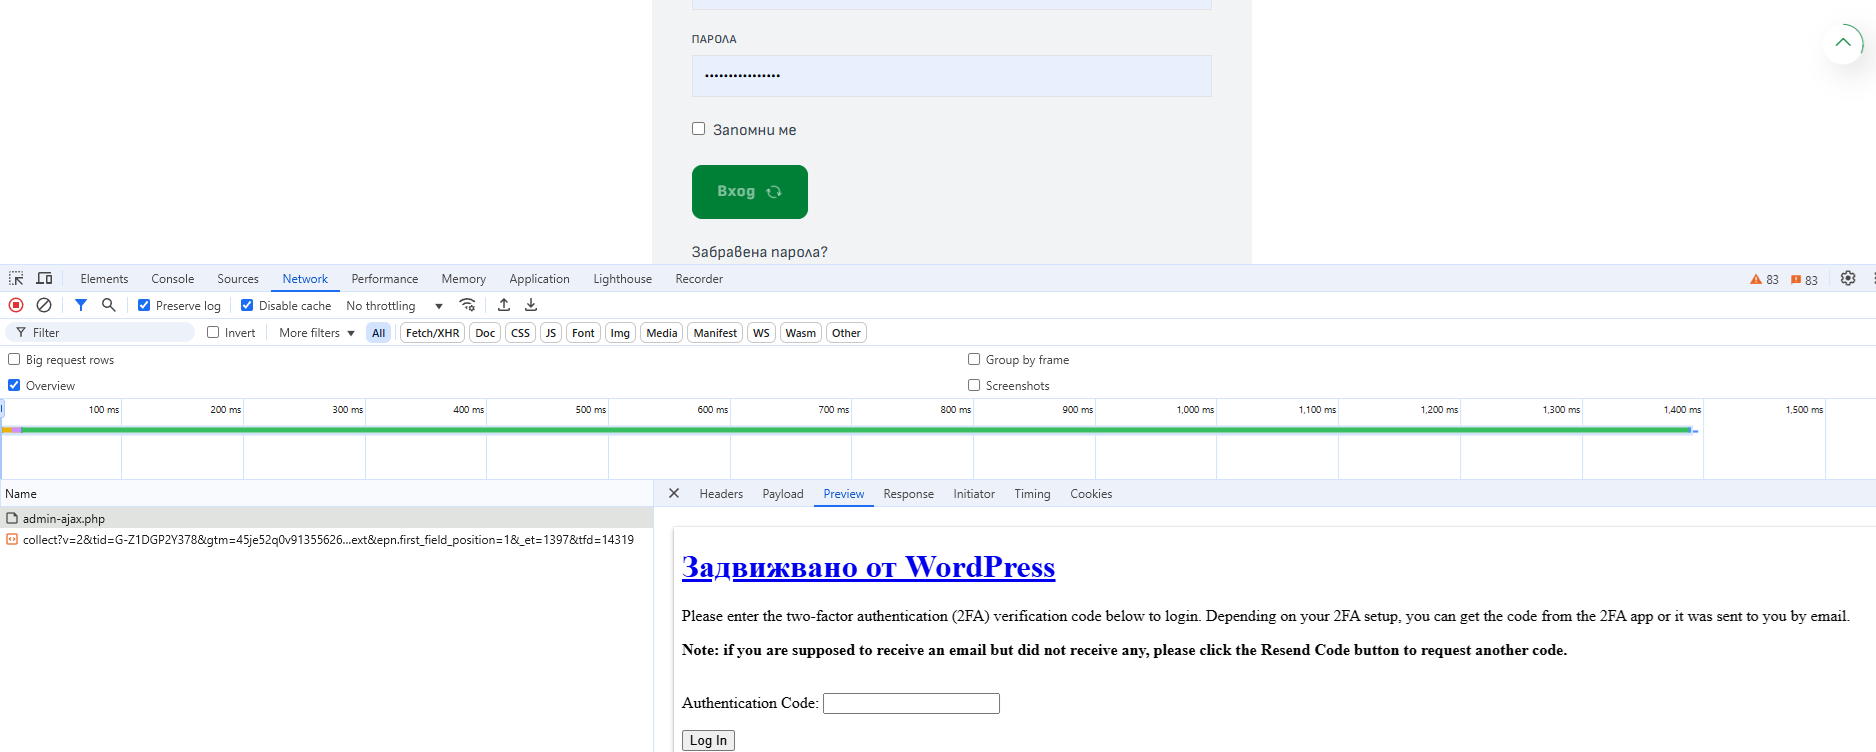The height and width of the screenshot is (752, 1876).
Task: Open the Lighthouse tab
Action: (x=622, y=279)
